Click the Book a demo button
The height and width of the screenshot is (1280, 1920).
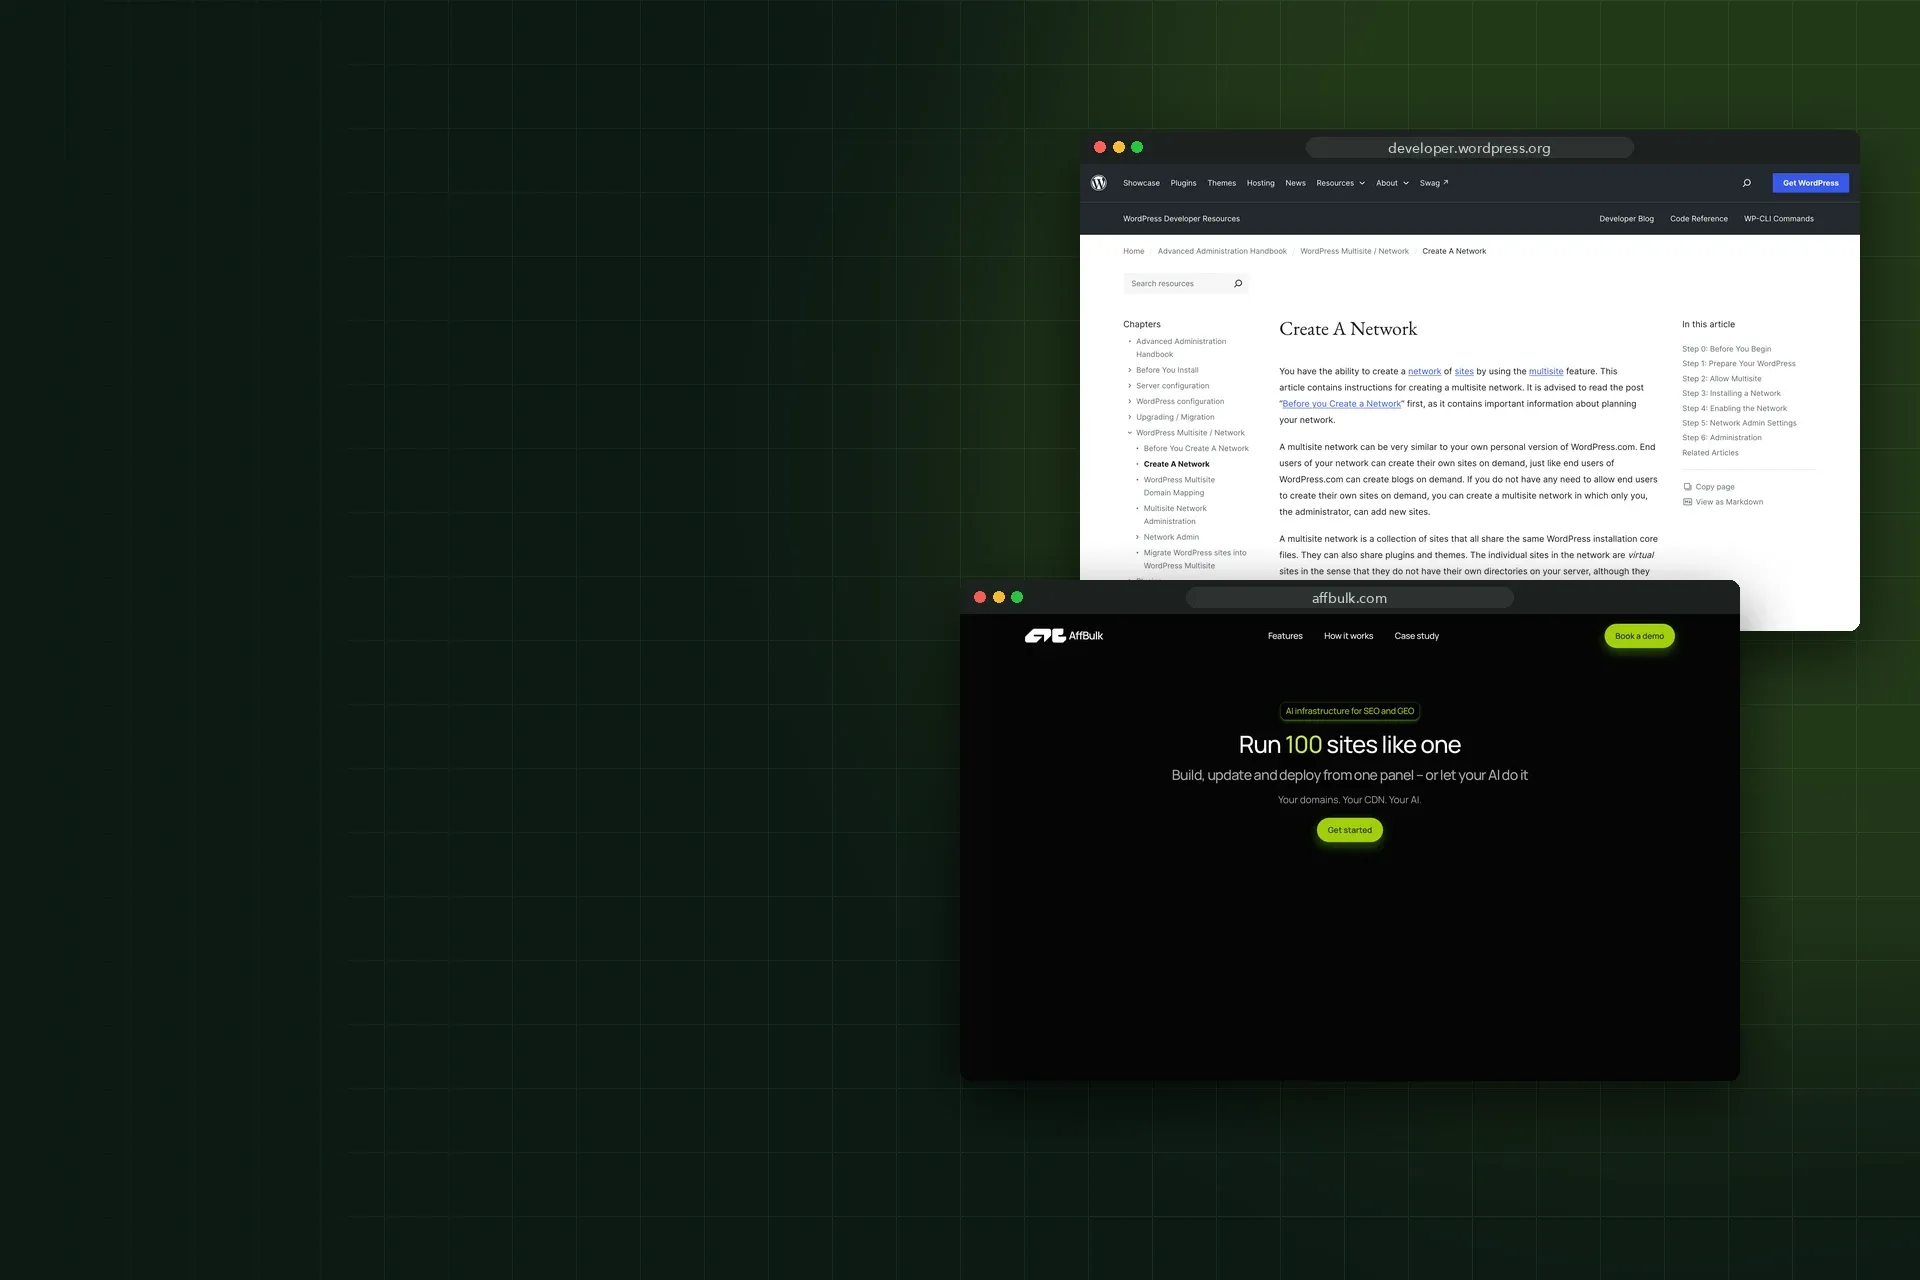[1639, 636]
